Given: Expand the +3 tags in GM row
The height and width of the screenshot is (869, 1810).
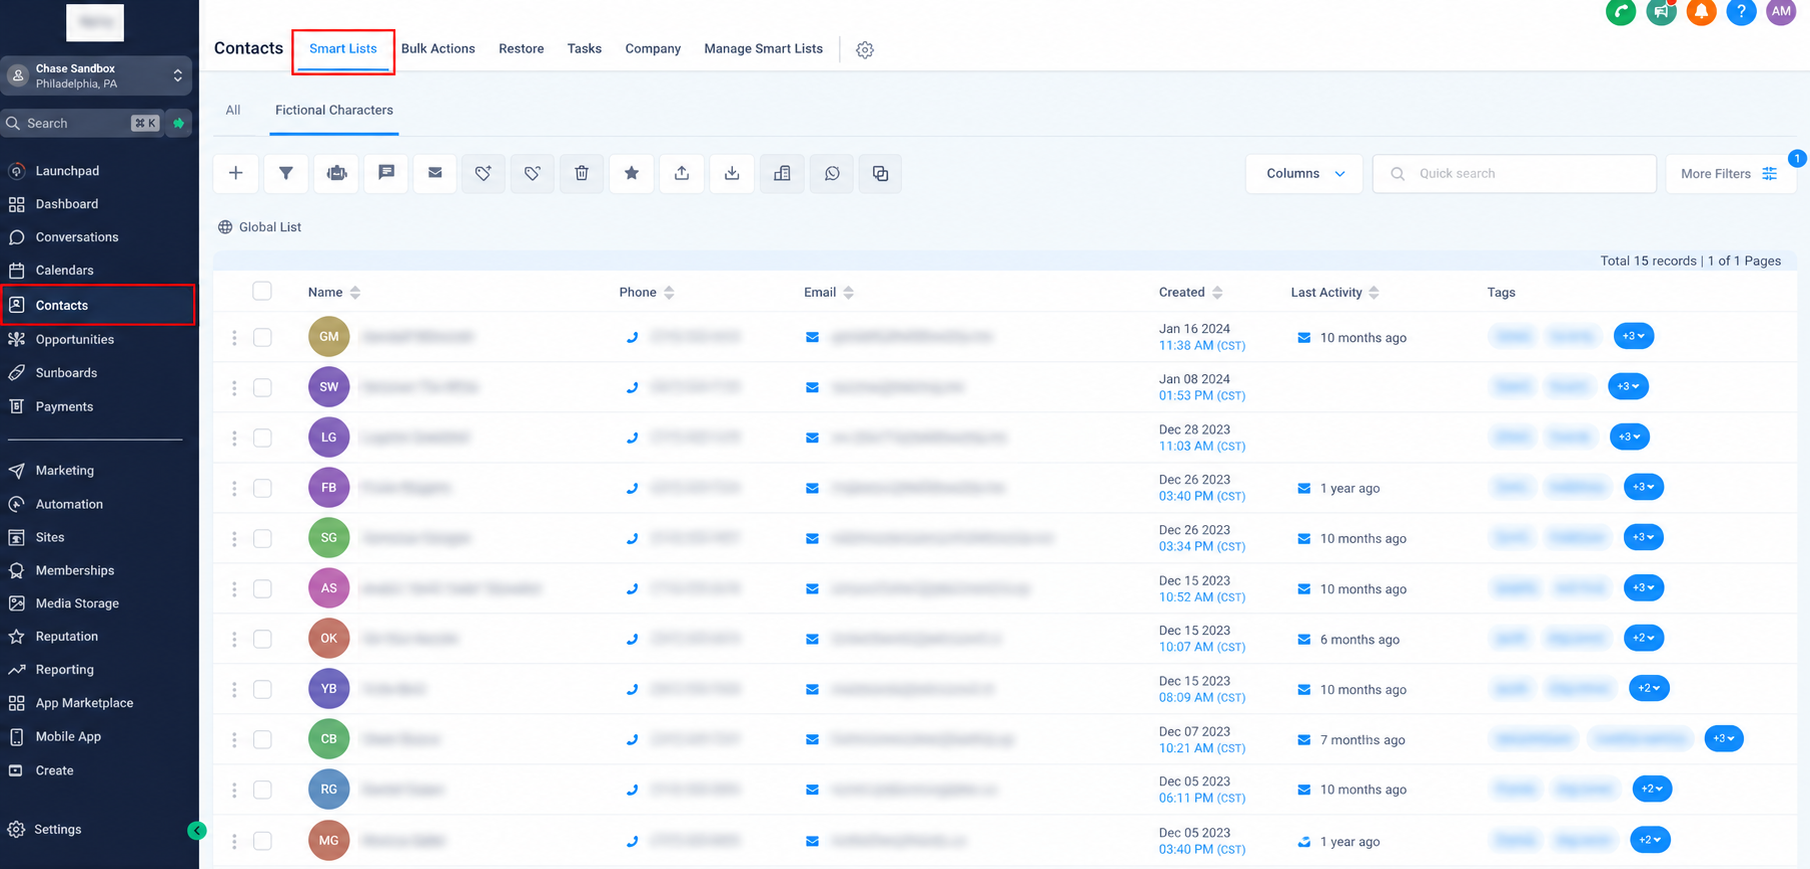Looking at the screenshot, I should [x=1634, y=336].
